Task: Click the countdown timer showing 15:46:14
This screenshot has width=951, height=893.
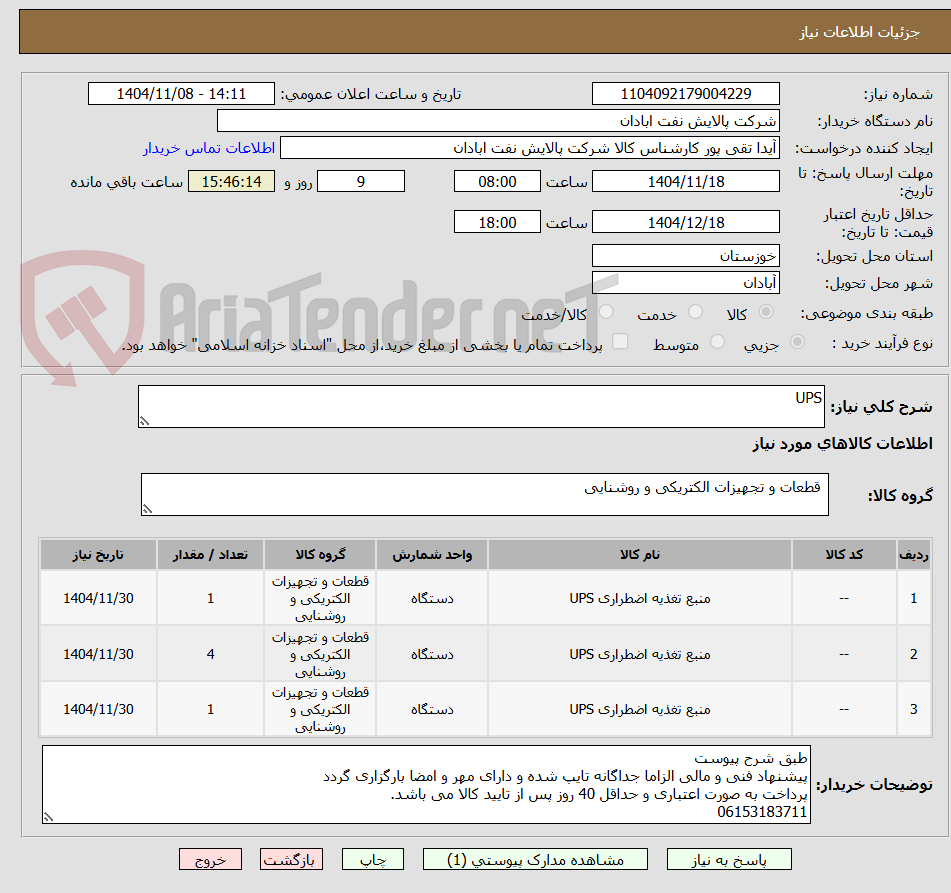Action: point(231,183)
